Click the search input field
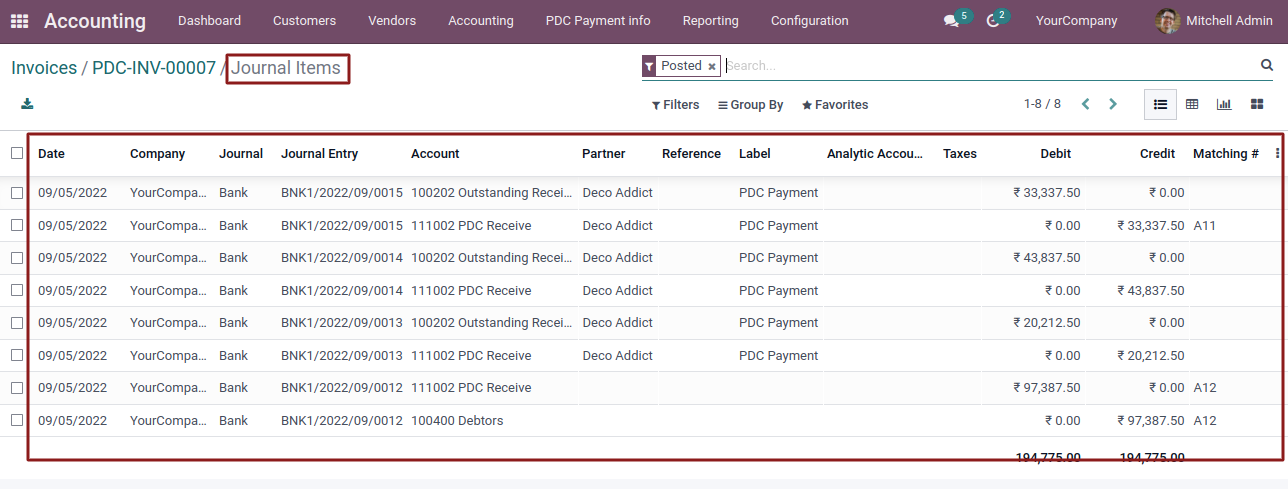Image resolution: width=1288 pixels, height=489 pixels. point(990,66)
